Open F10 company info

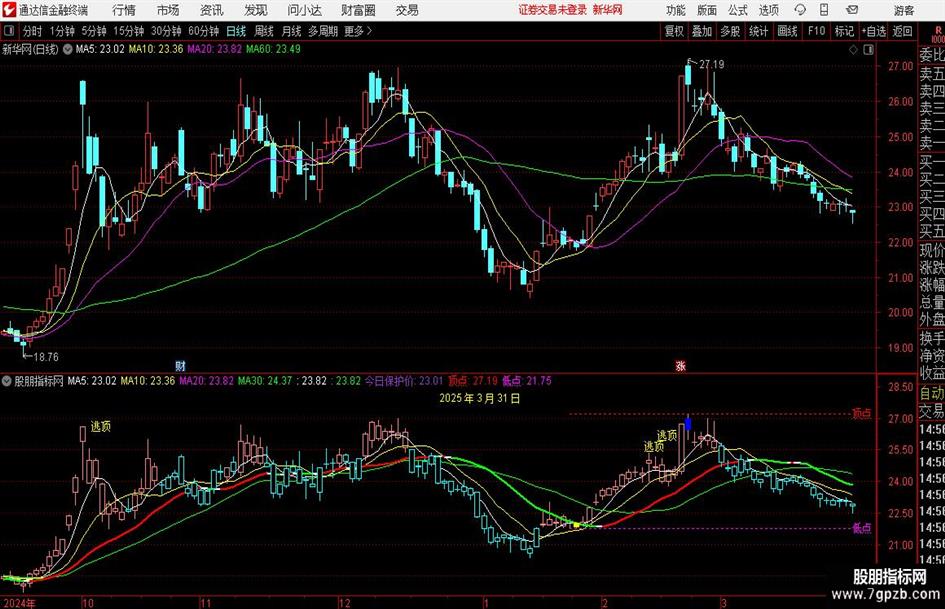tap(816, 31)
